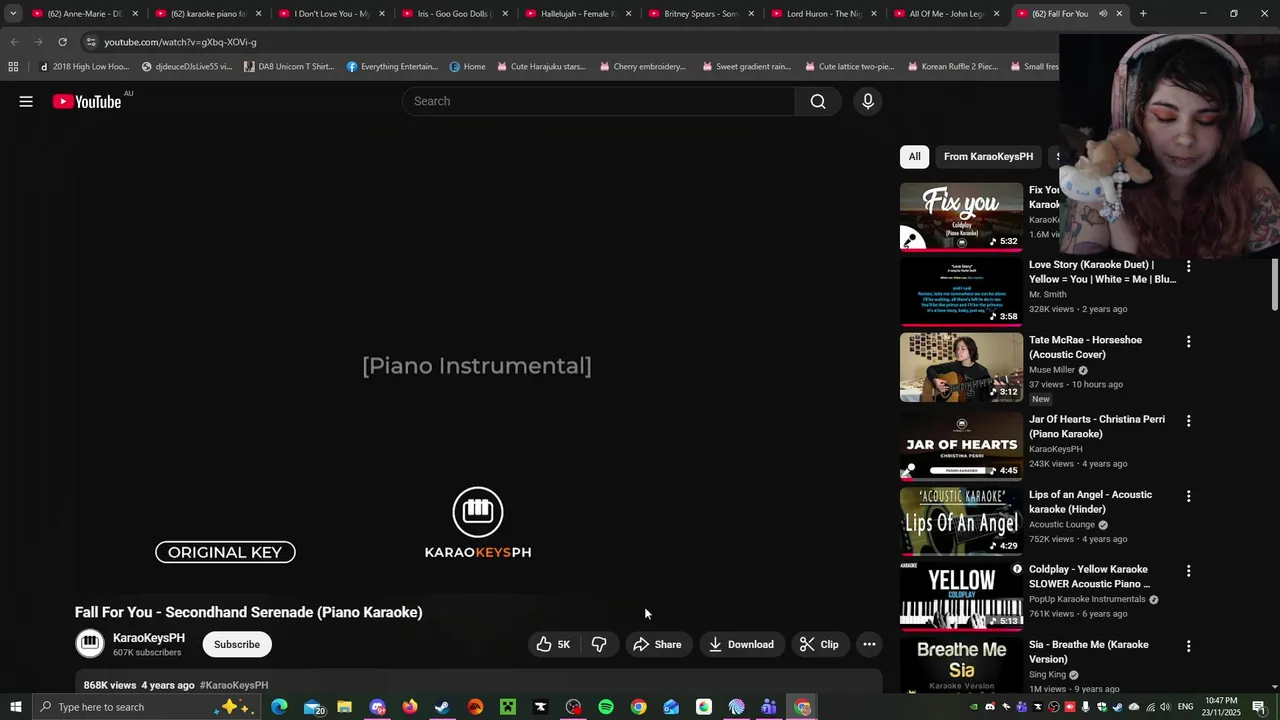The width and height of the screenshot is (1280, 720).
Task: Open options menu for Jar Of Hearts
Action: [1188, 421]
